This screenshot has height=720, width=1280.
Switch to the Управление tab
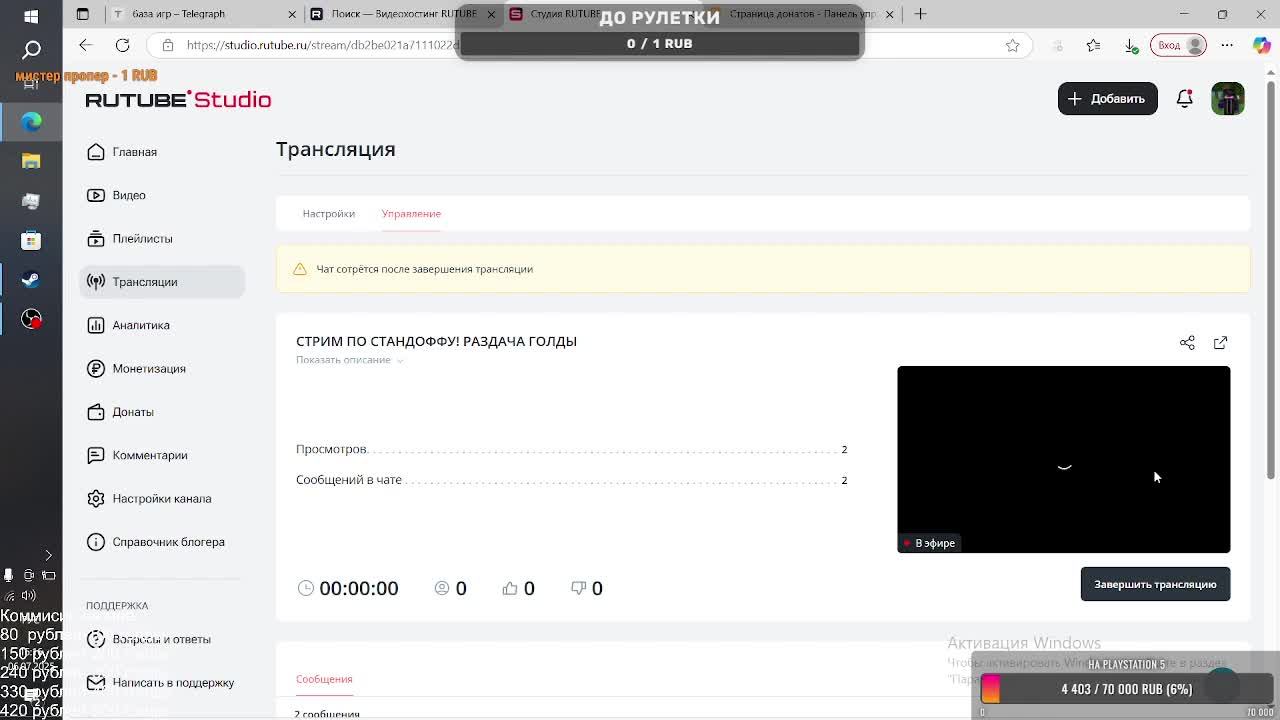[411, 213]
